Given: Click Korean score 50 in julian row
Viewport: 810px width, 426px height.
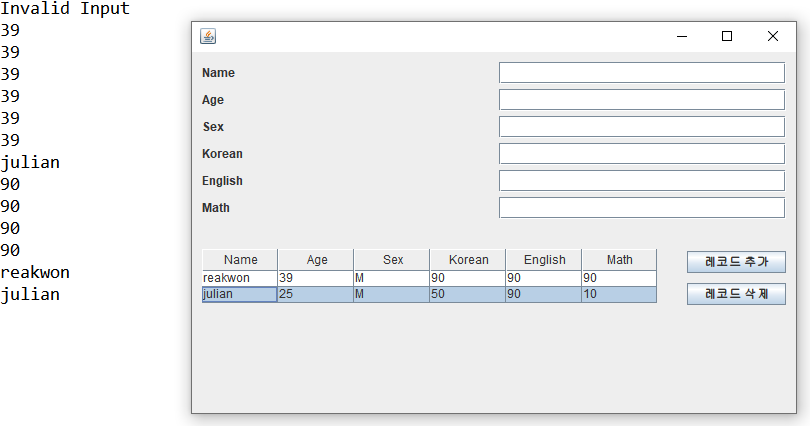Looking at the screenshot, I should [468, 294].
